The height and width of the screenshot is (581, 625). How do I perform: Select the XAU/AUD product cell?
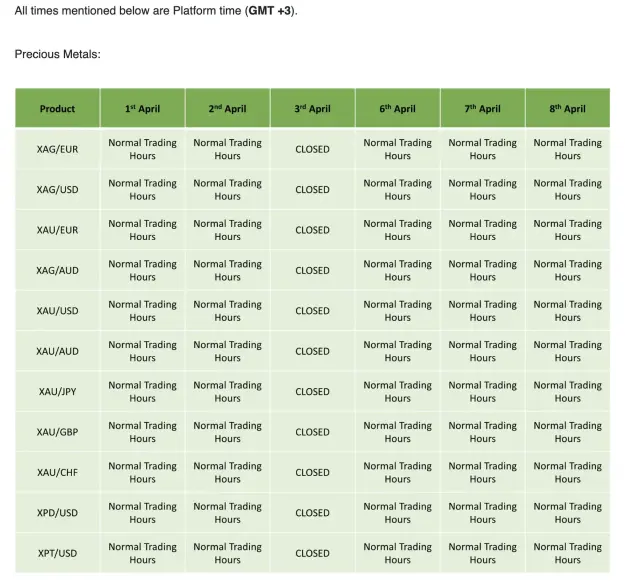coord(57,351)
